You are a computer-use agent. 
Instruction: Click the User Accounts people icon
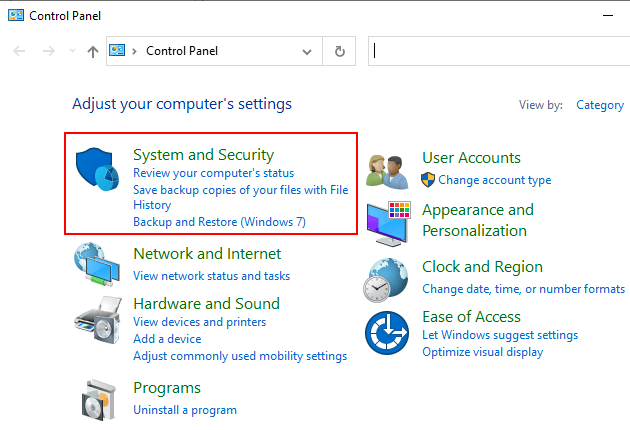pyautogui.click(x=387, y=172)
